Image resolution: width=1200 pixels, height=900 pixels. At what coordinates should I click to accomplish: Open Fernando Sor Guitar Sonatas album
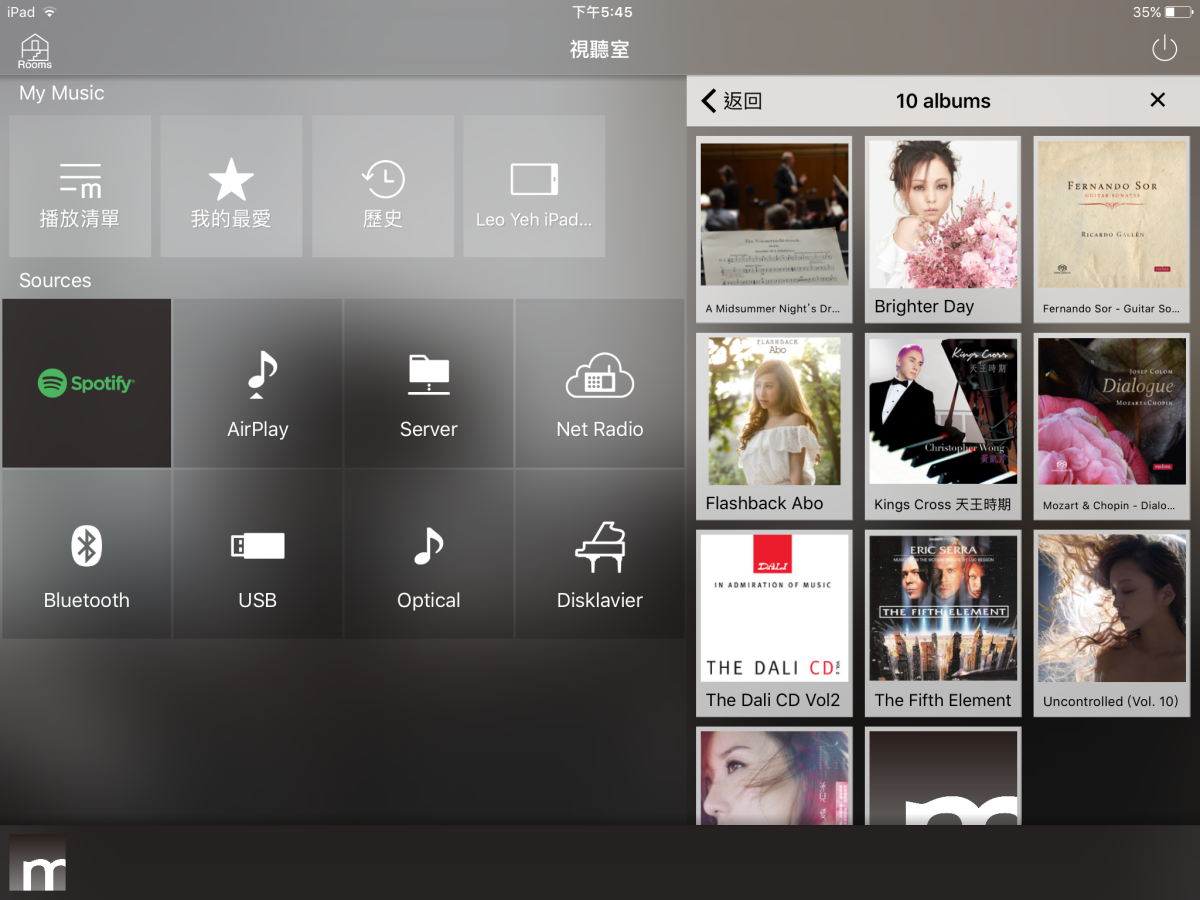(x=1111, y=229)
